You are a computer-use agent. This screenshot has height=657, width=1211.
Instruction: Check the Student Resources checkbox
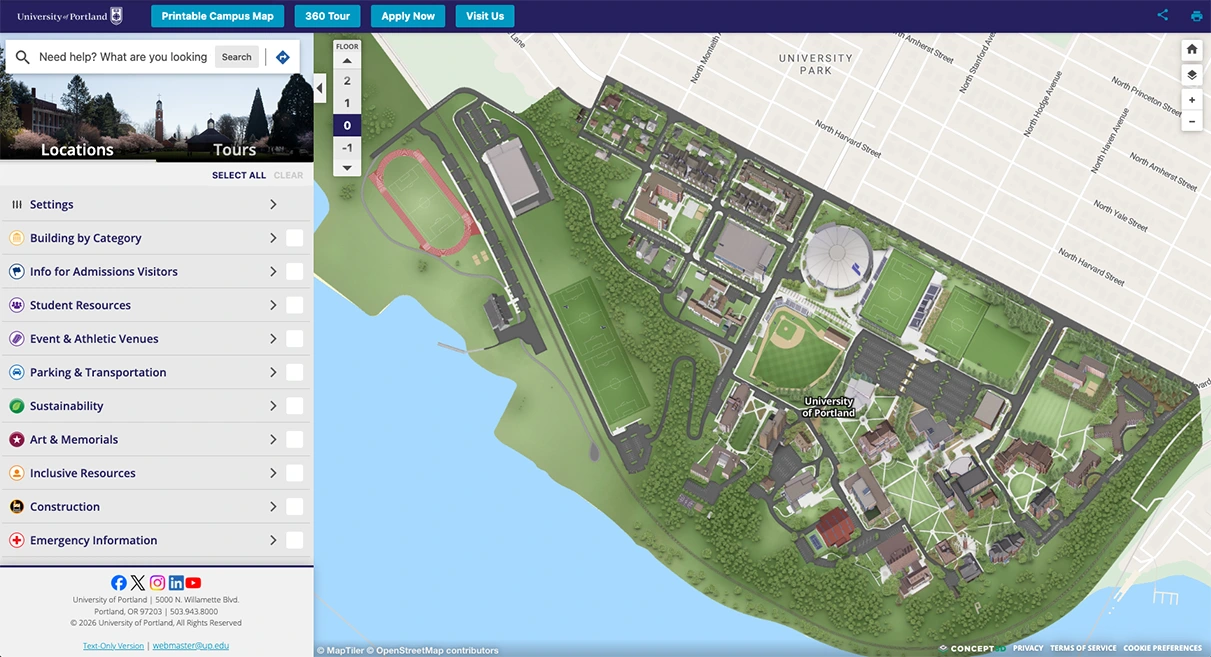(294, 305)
